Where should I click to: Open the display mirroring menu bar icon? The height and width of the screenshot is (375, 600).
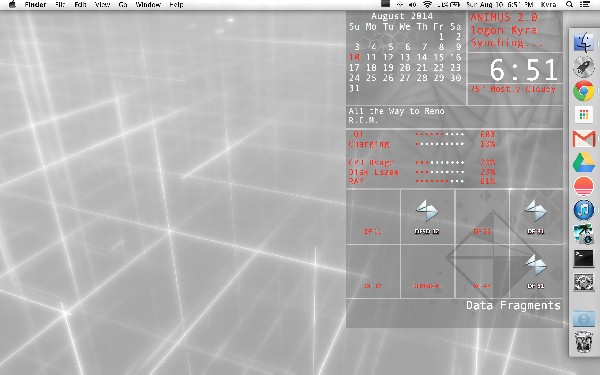[x=385, y=4]
